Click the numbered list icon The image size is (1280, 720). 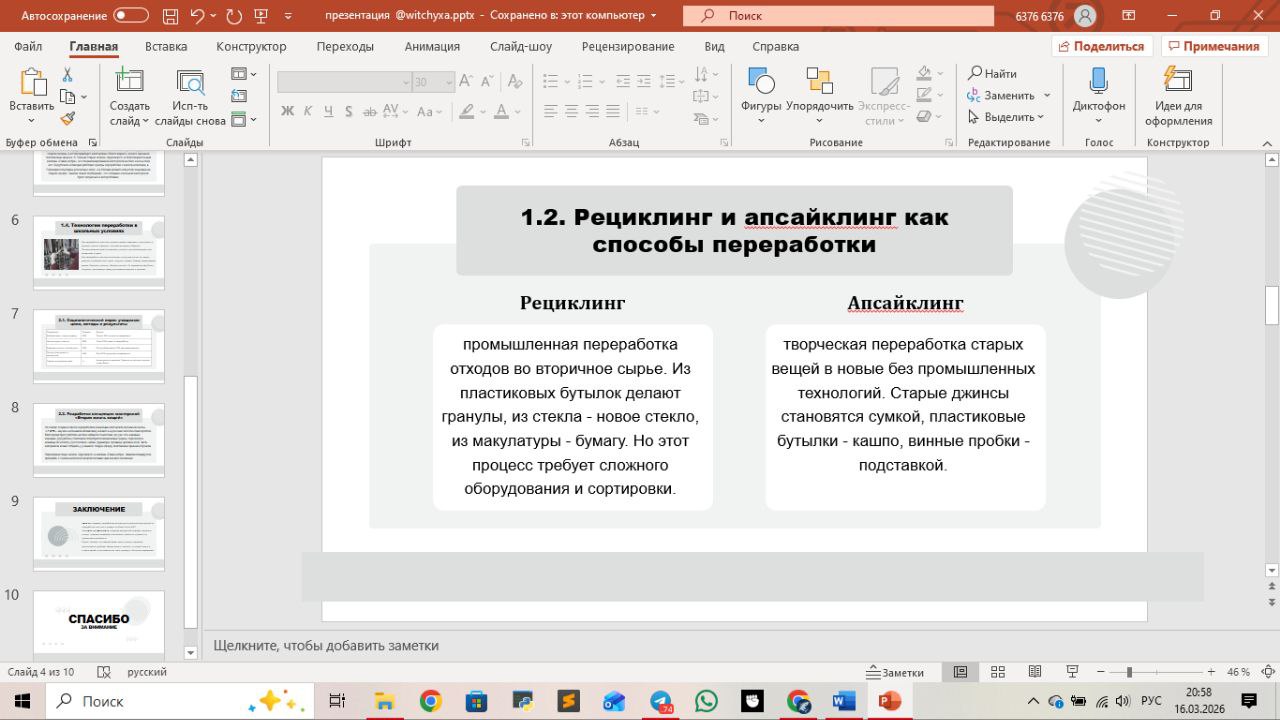pos(587,82)
